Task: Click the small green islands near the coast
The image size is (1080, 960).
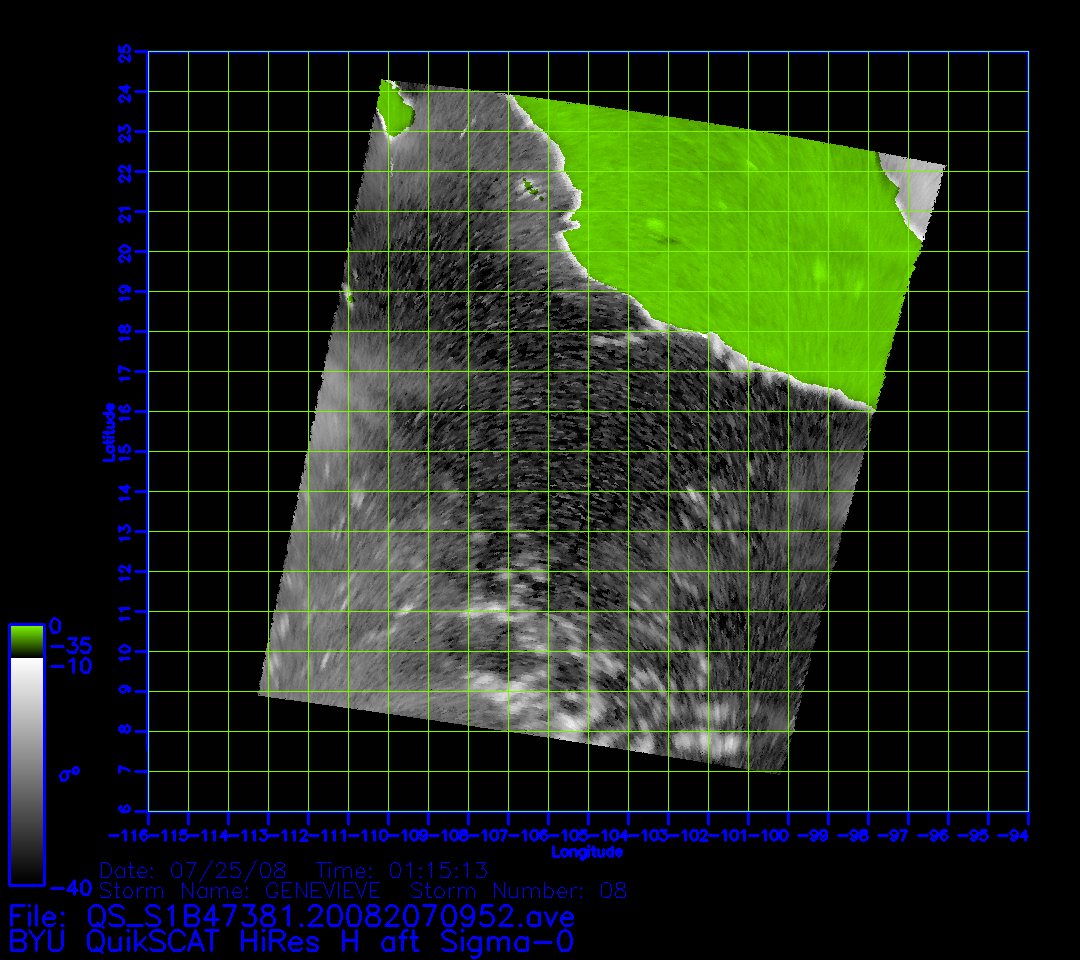Action: [530, 185]
